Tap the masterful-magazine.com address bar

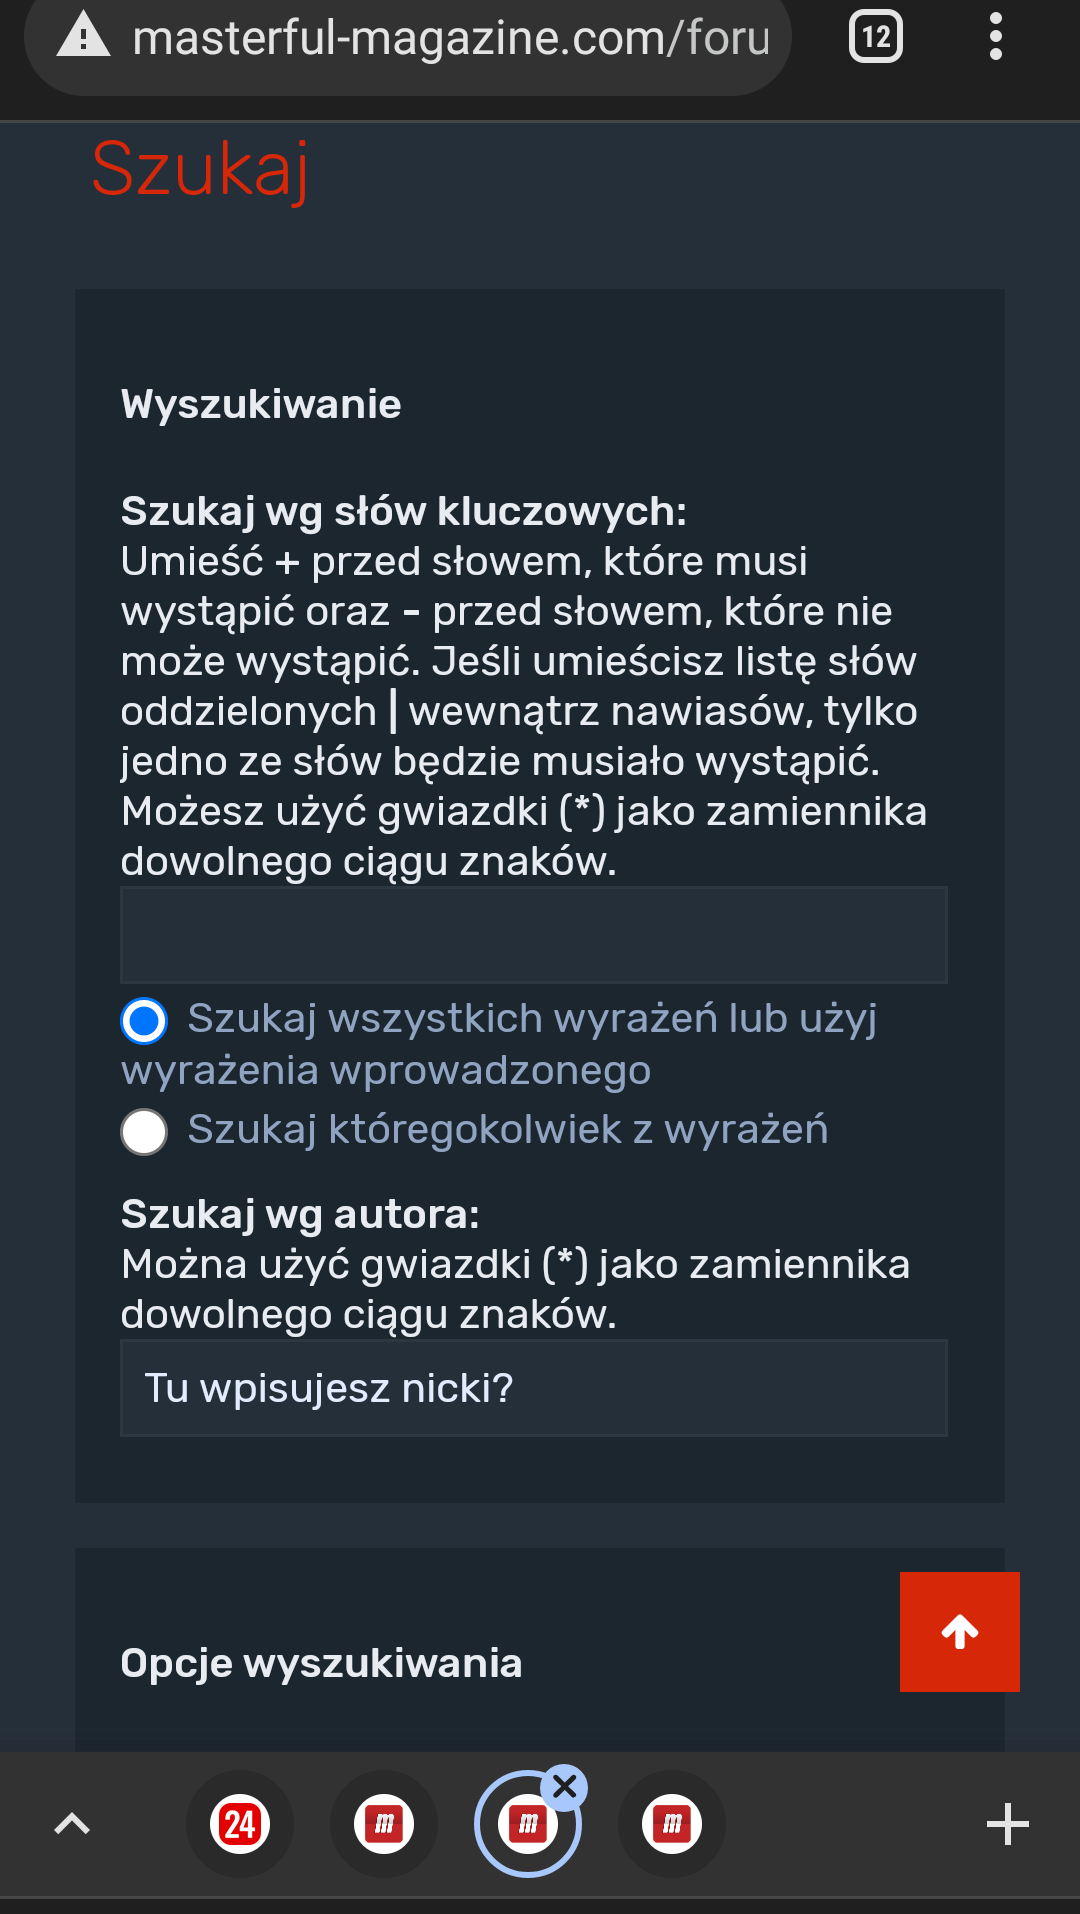[450, 39]
